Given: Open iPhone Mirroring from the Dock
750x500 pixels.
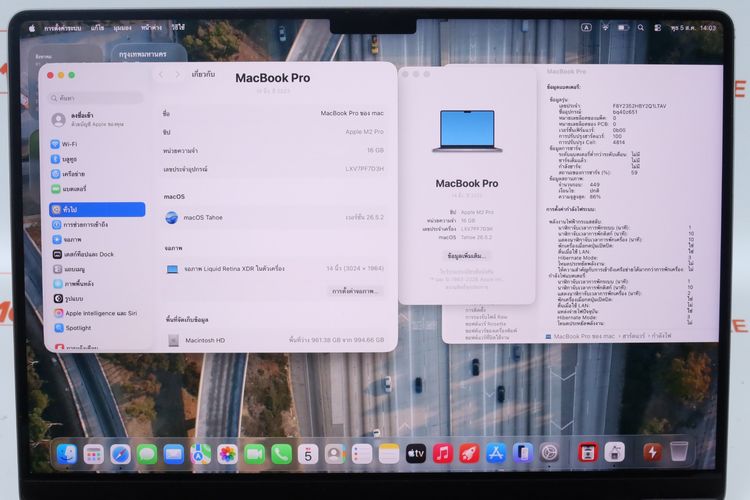Looking at the screenshot, I should [x=523, y=453].
